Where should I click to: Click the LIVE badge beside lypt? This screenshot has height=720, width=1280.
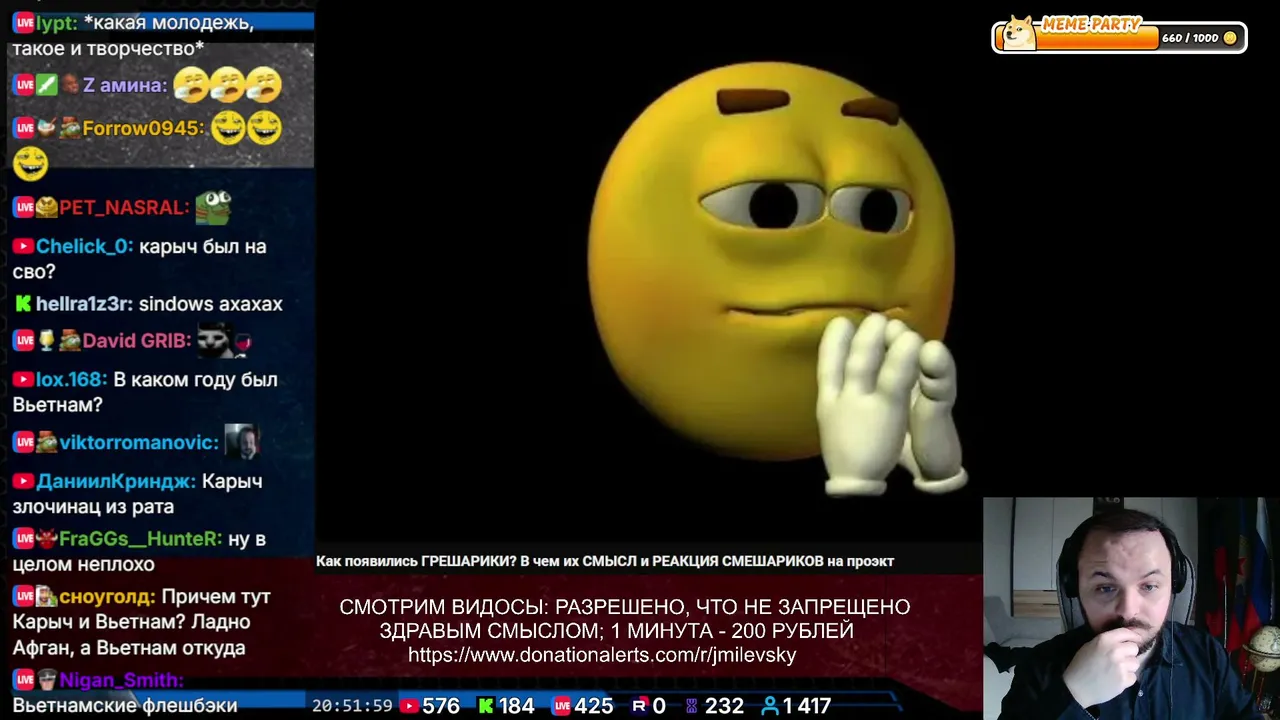pyautogui.click(x=23, y=23)
